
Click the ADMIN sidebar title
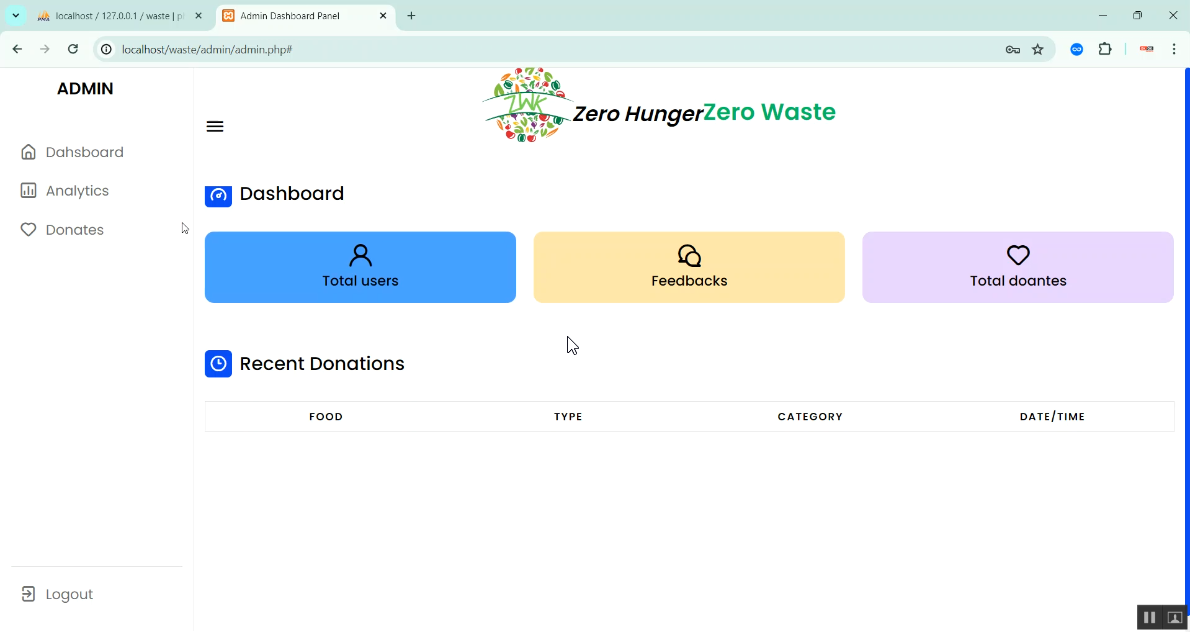pos(85,89)
